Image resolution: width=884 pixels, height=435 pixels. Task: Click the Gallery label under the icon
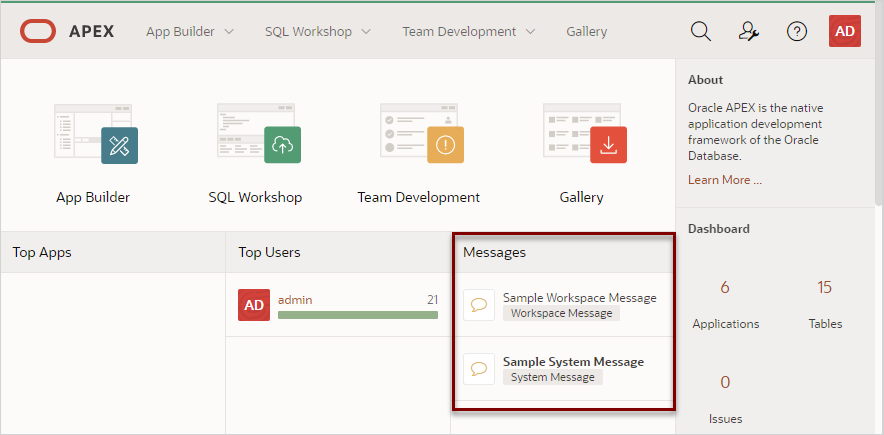(581, 197)
